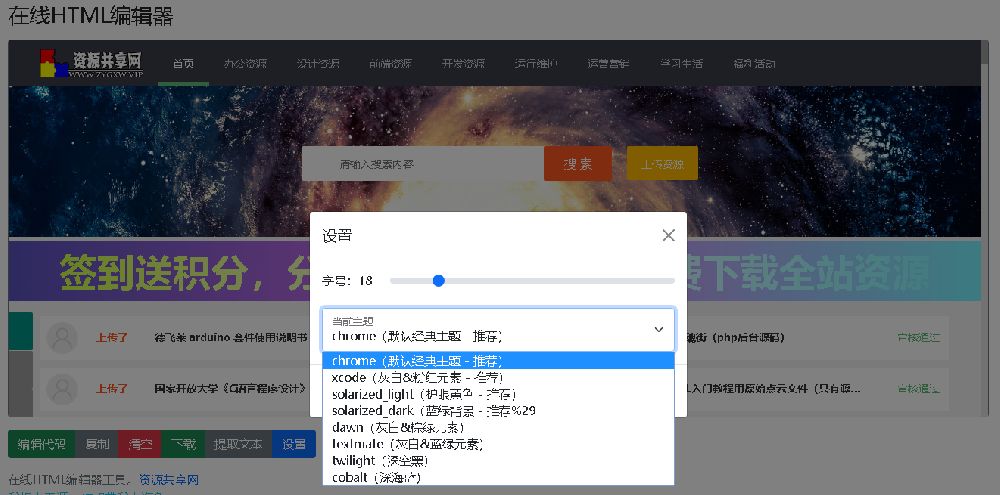Open the 开发资源 navigation tab
This screenshot has height=495, width=1000.
coord(463,64)
